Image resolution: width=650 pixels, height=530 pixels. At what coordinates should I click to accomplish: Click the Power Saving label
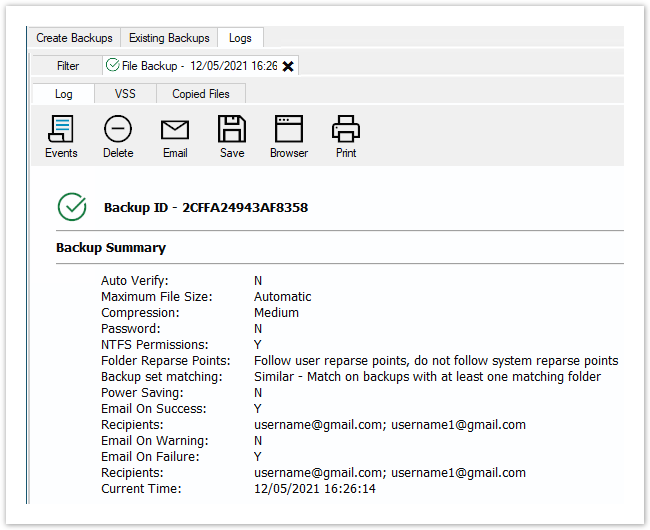[x=142, y=393]
